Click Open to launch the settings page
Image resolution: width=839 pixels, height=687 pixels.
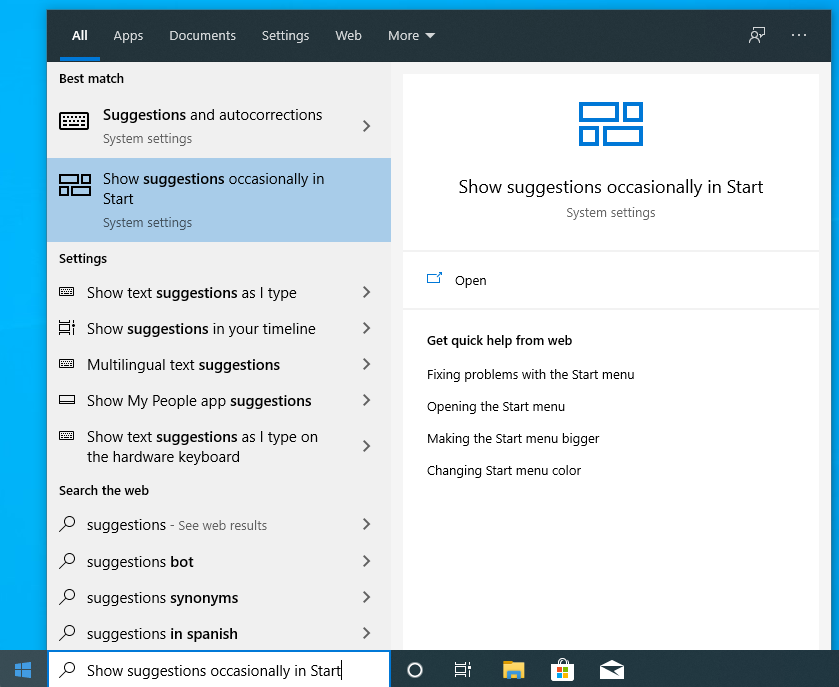(470, 280)
